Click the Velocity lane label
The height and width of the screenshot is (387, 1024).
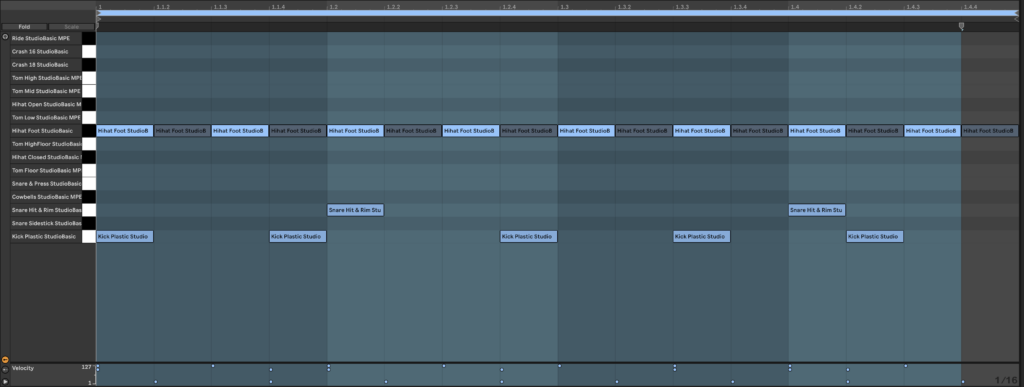23,368
